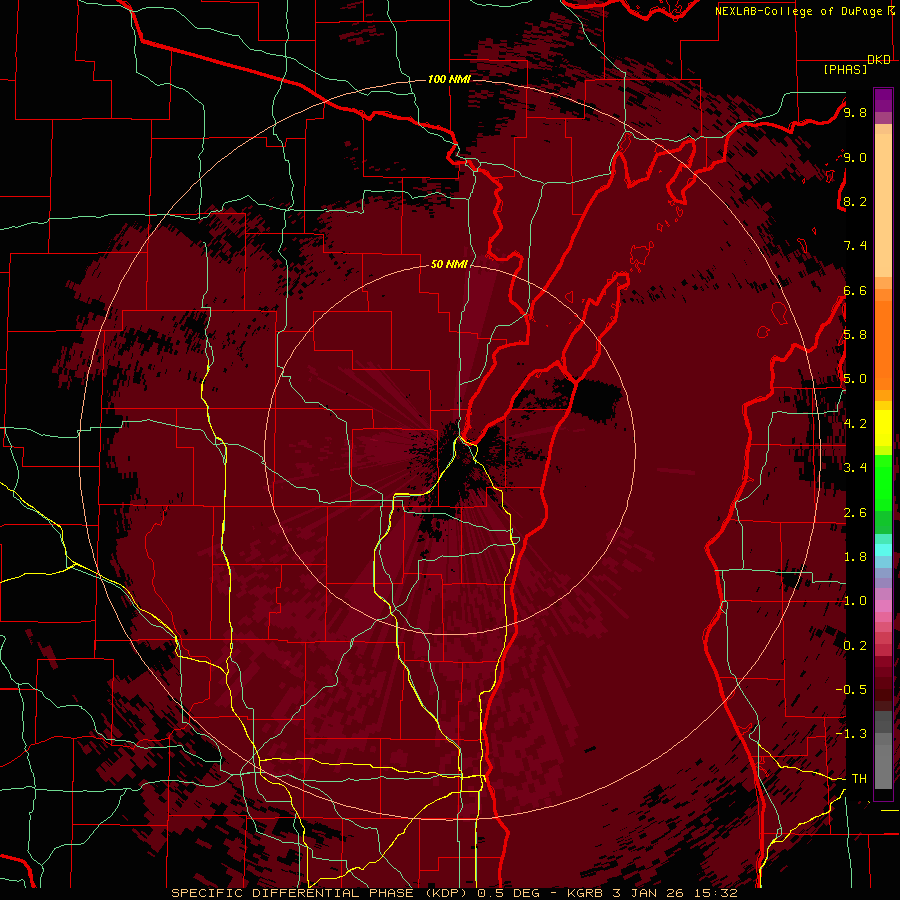Click the 1.0 value on color scale

coord(855,601)
